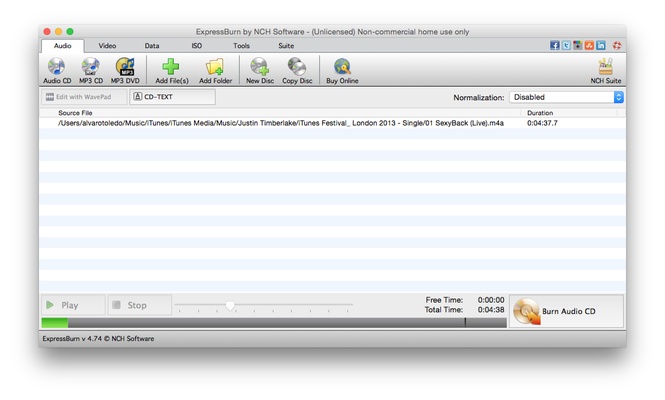This screenshot has width=665, height=400.
Task: Start a New Disc project
Action: (x=260, y=70)
